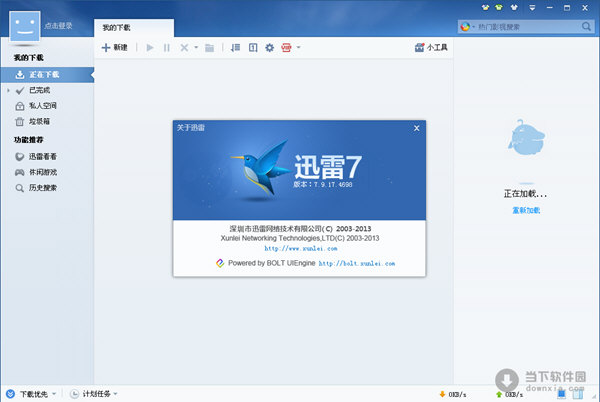Close the 关于迅雷 dialog
Viewport: 600px width, 402px height.
click(417, 128)
